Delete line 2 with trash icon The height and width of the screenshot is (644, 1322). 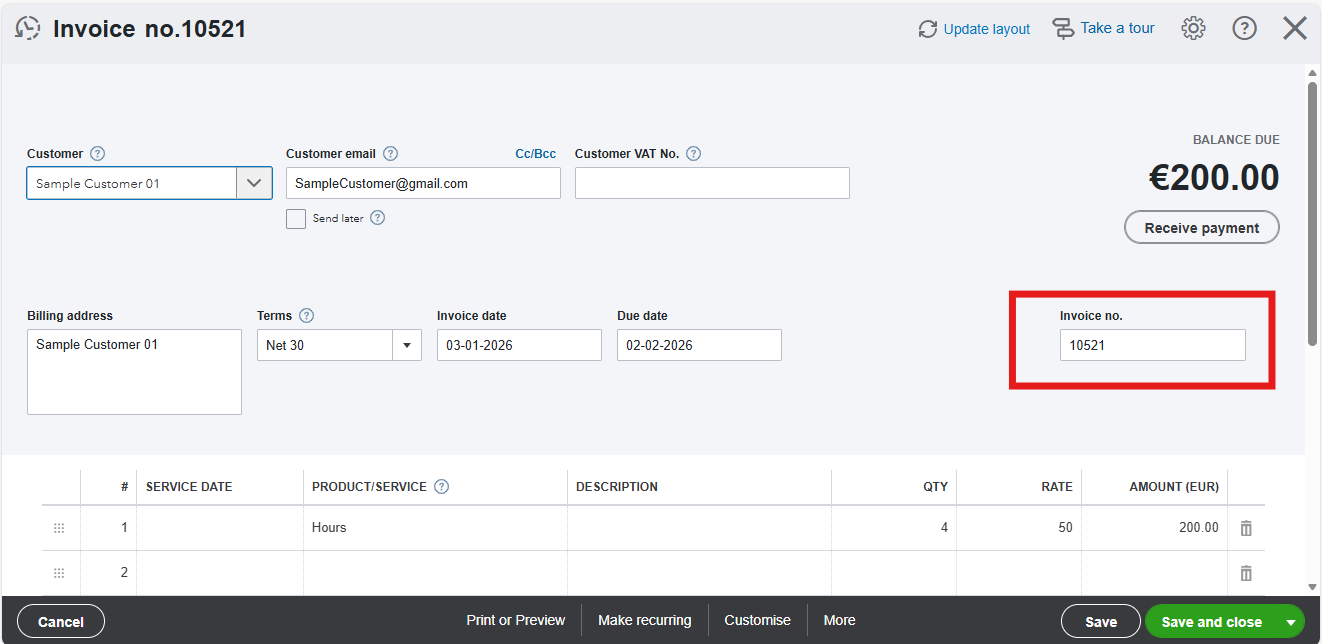(1246, 573)
